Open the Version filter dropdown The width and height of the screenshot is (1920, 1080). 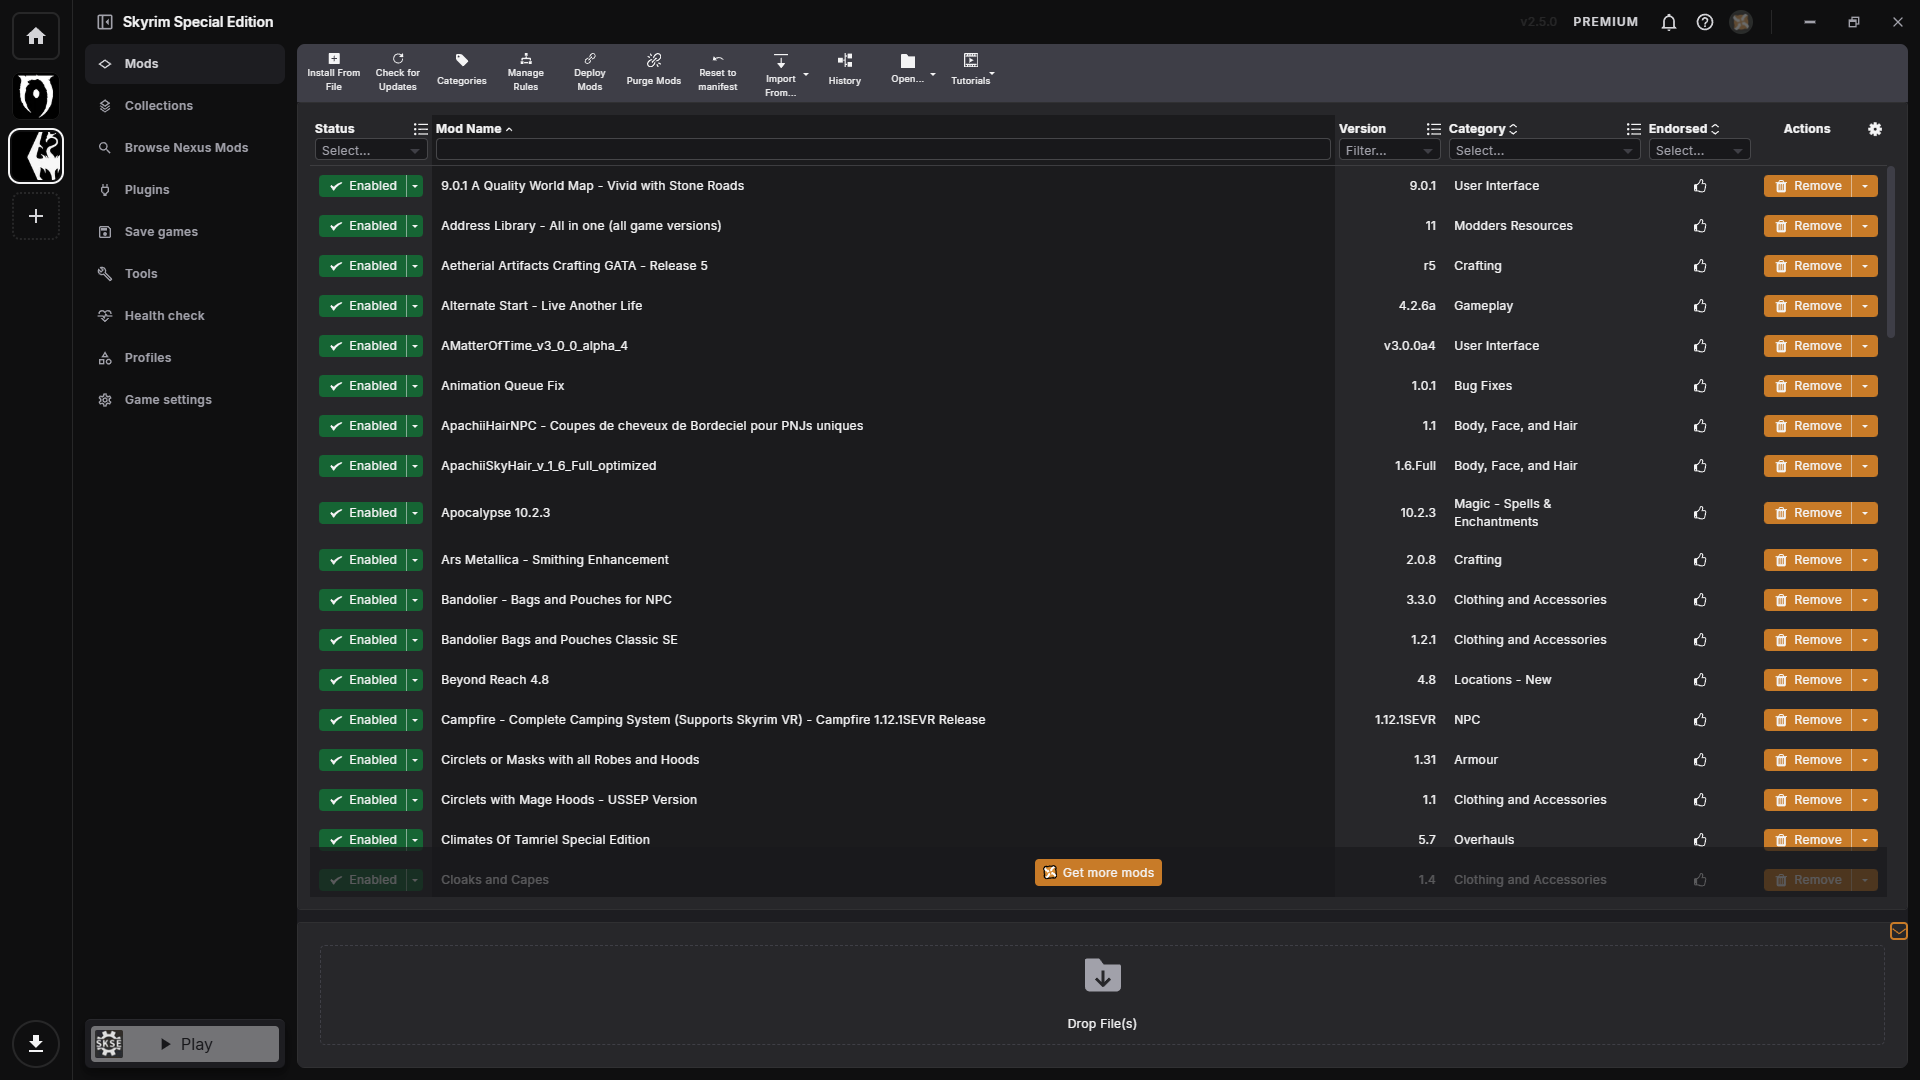click(1389, 151)
